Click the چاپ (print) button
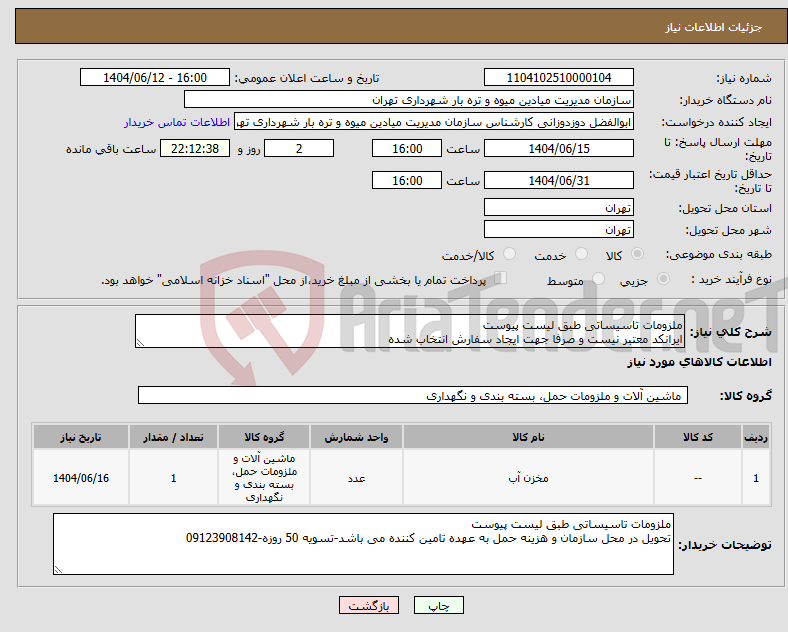Screen dimensions: 788x632 tap(438, 605)
